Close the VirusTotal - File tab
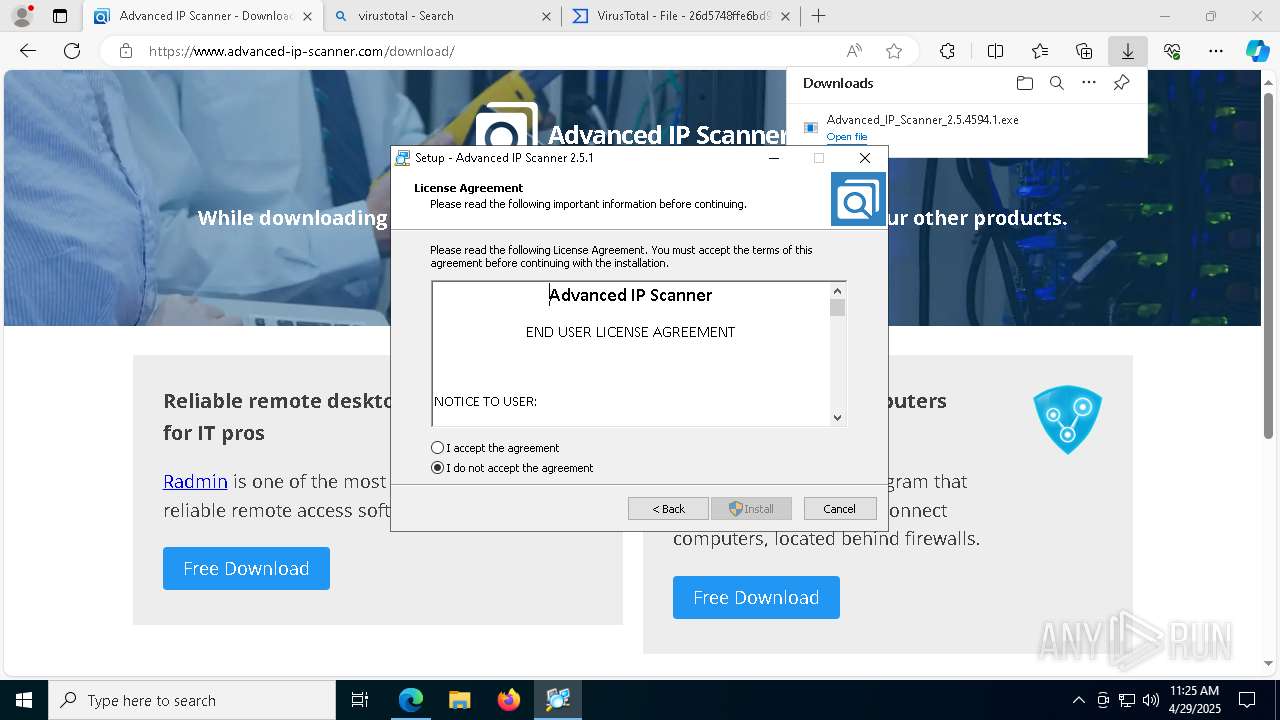 (785, 16)
